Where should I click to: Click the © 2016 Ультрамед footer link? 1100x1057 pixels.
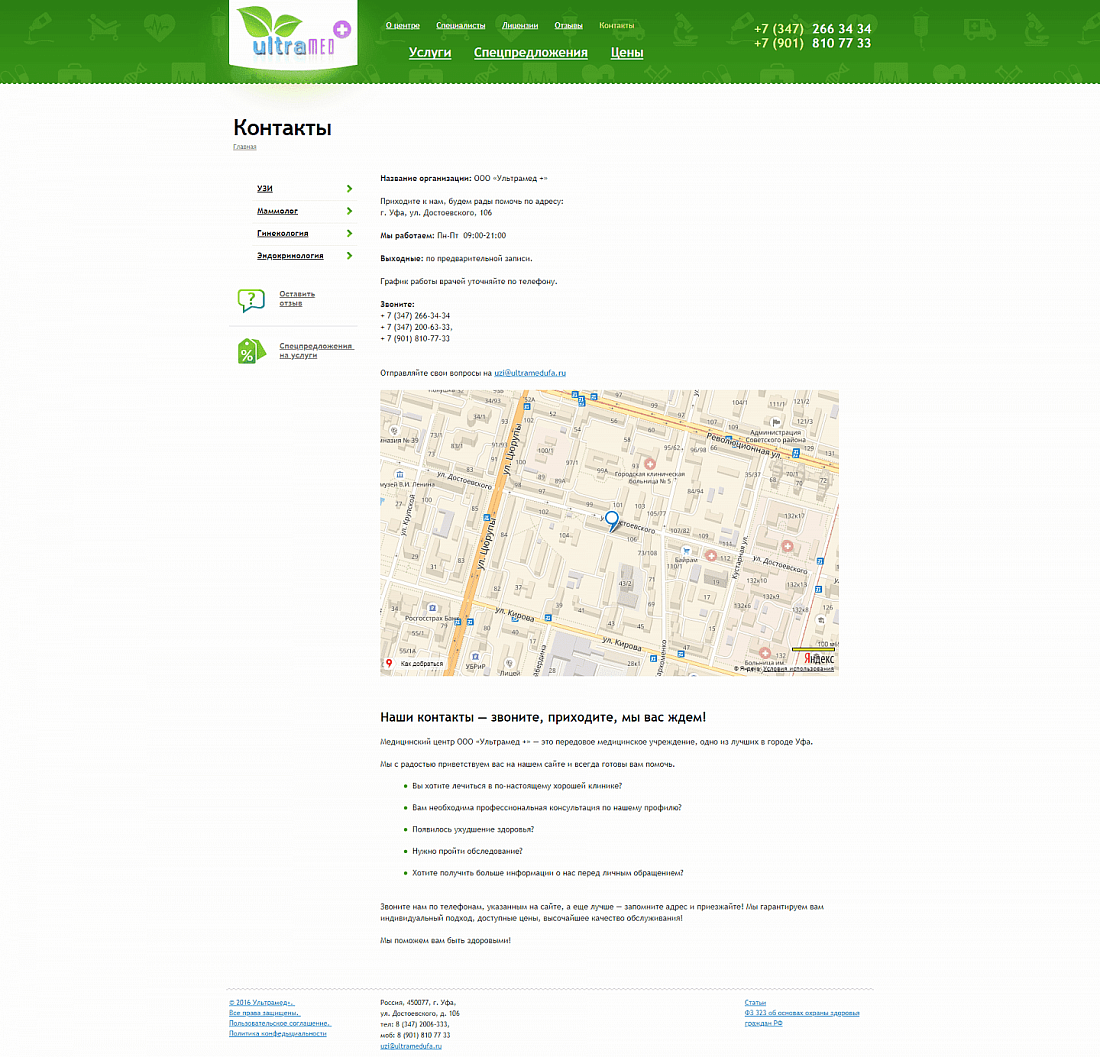pyautogui.click(x=262, y=1003)
